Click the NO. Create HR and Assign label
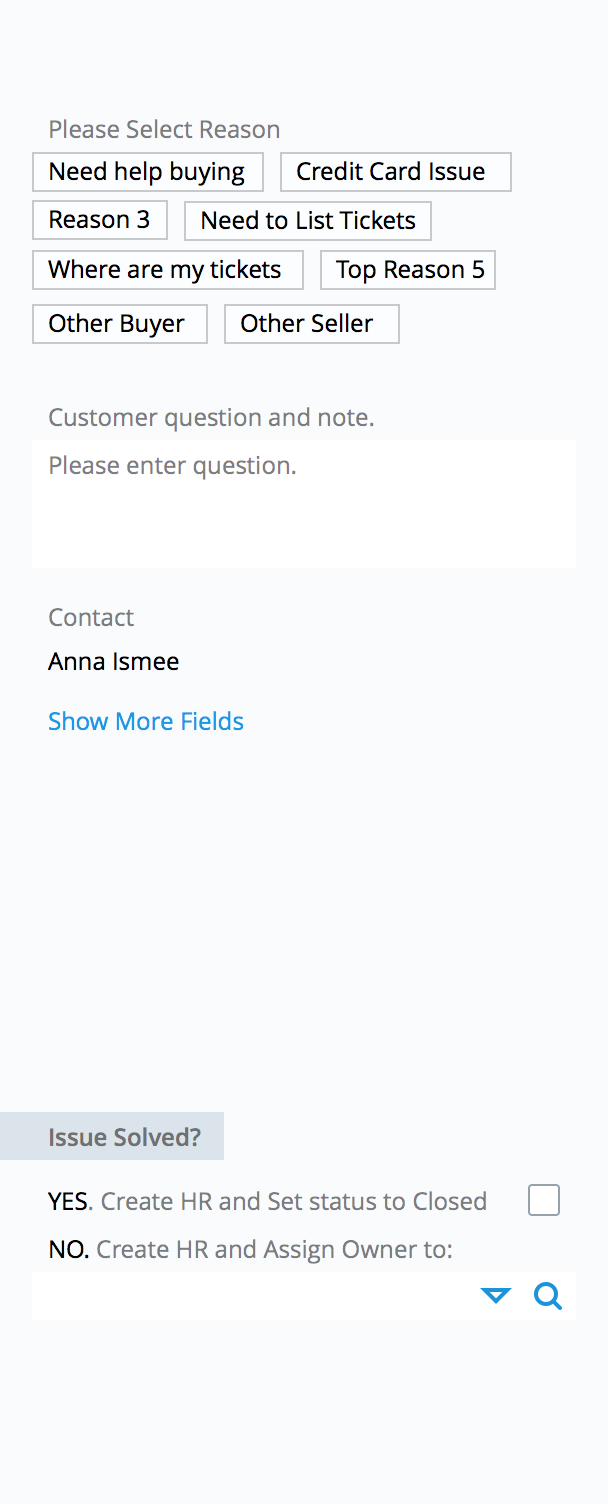 point(250,1249)
